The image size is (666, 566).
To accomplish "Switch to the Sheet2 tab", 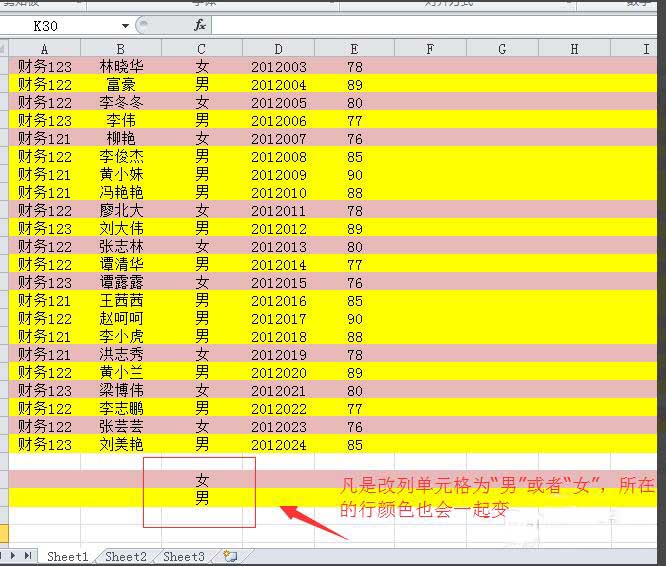I will click(x=126, y=556).
